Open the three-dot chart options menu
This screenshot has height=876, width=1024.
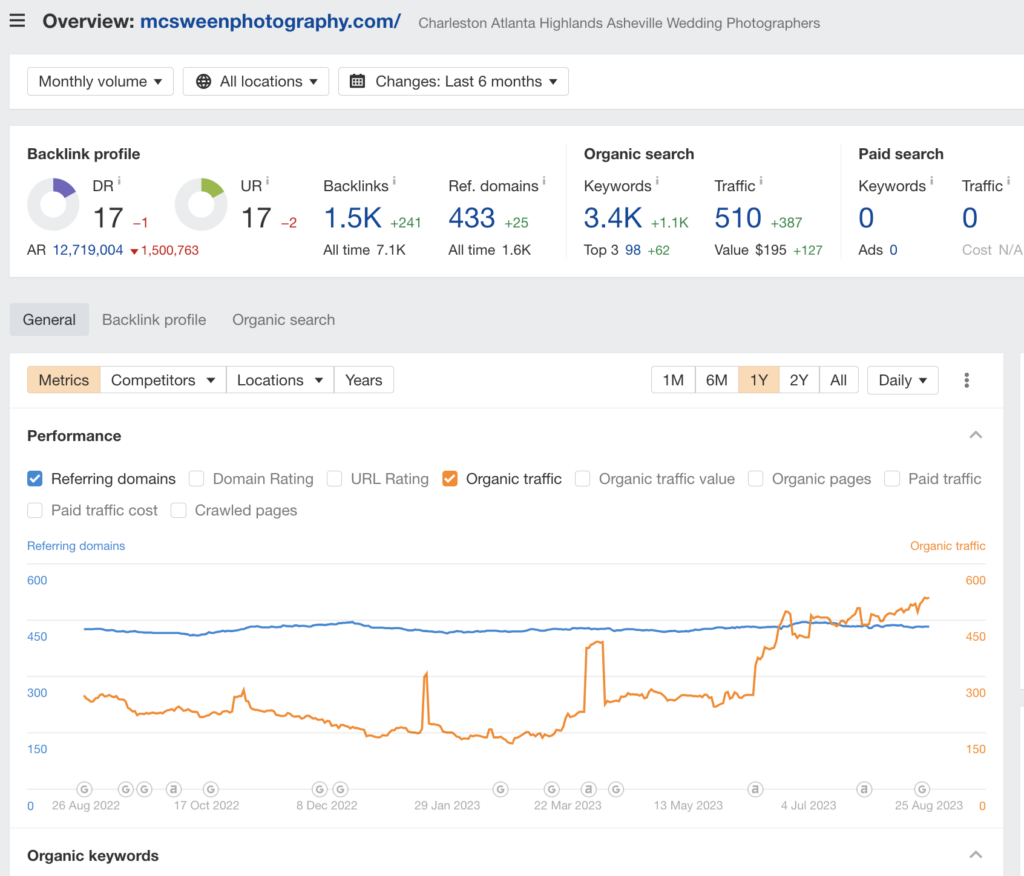[x=967, y=380]
